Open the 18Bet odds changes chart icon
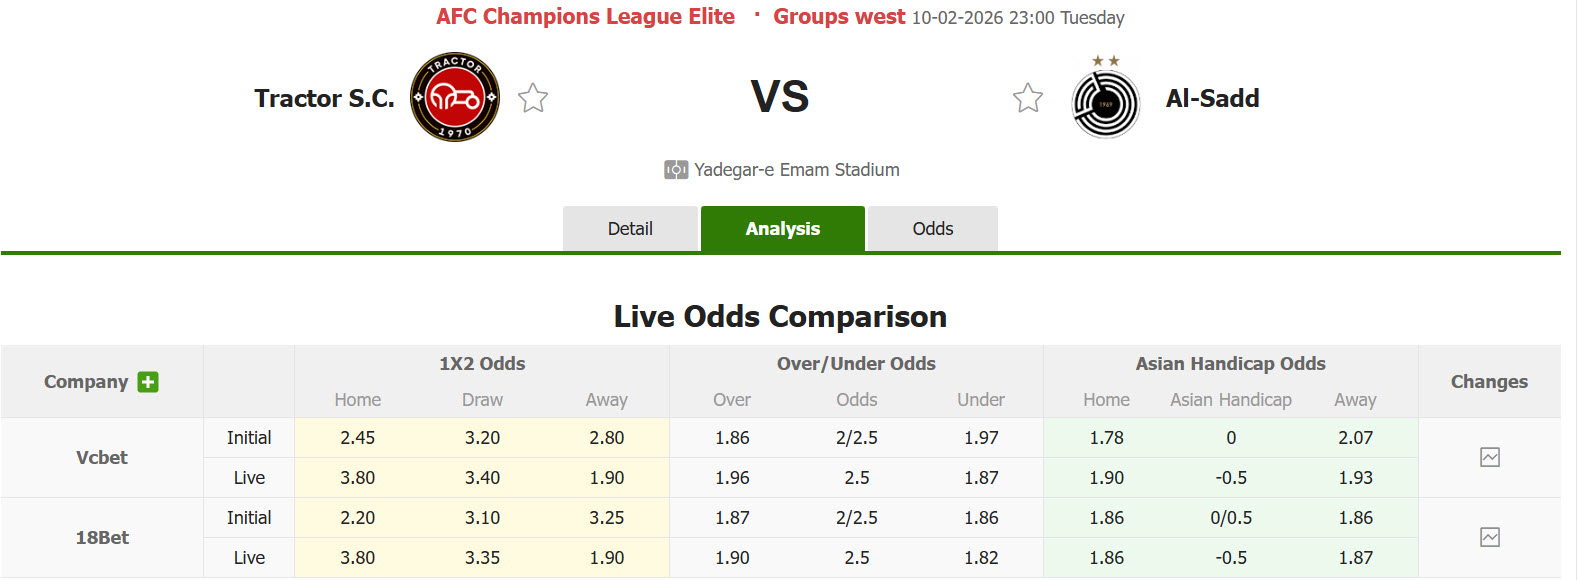Image resolution: width=1577 pixels, height=580 pixels. click(x=1489, y=537)
